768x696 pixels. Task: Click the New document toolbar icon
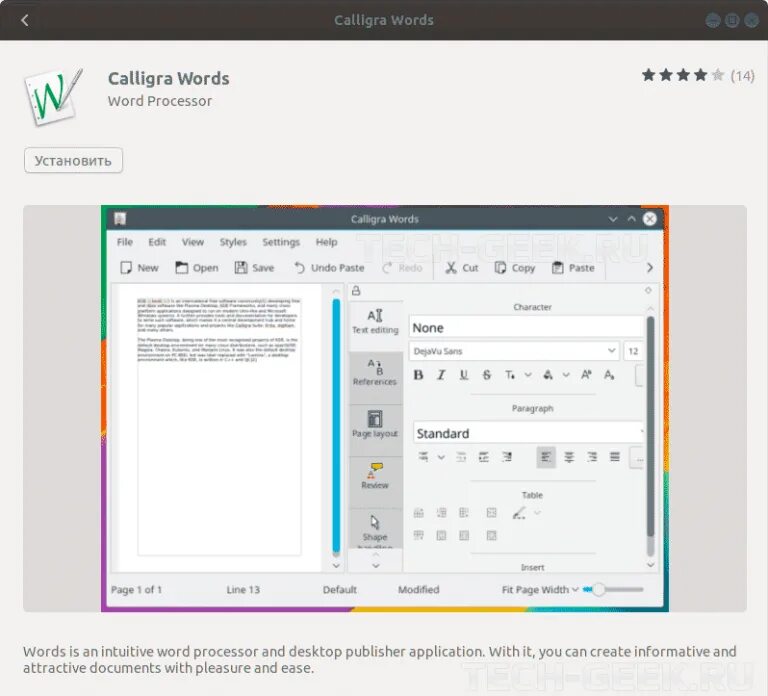click(x=126, y=267)
